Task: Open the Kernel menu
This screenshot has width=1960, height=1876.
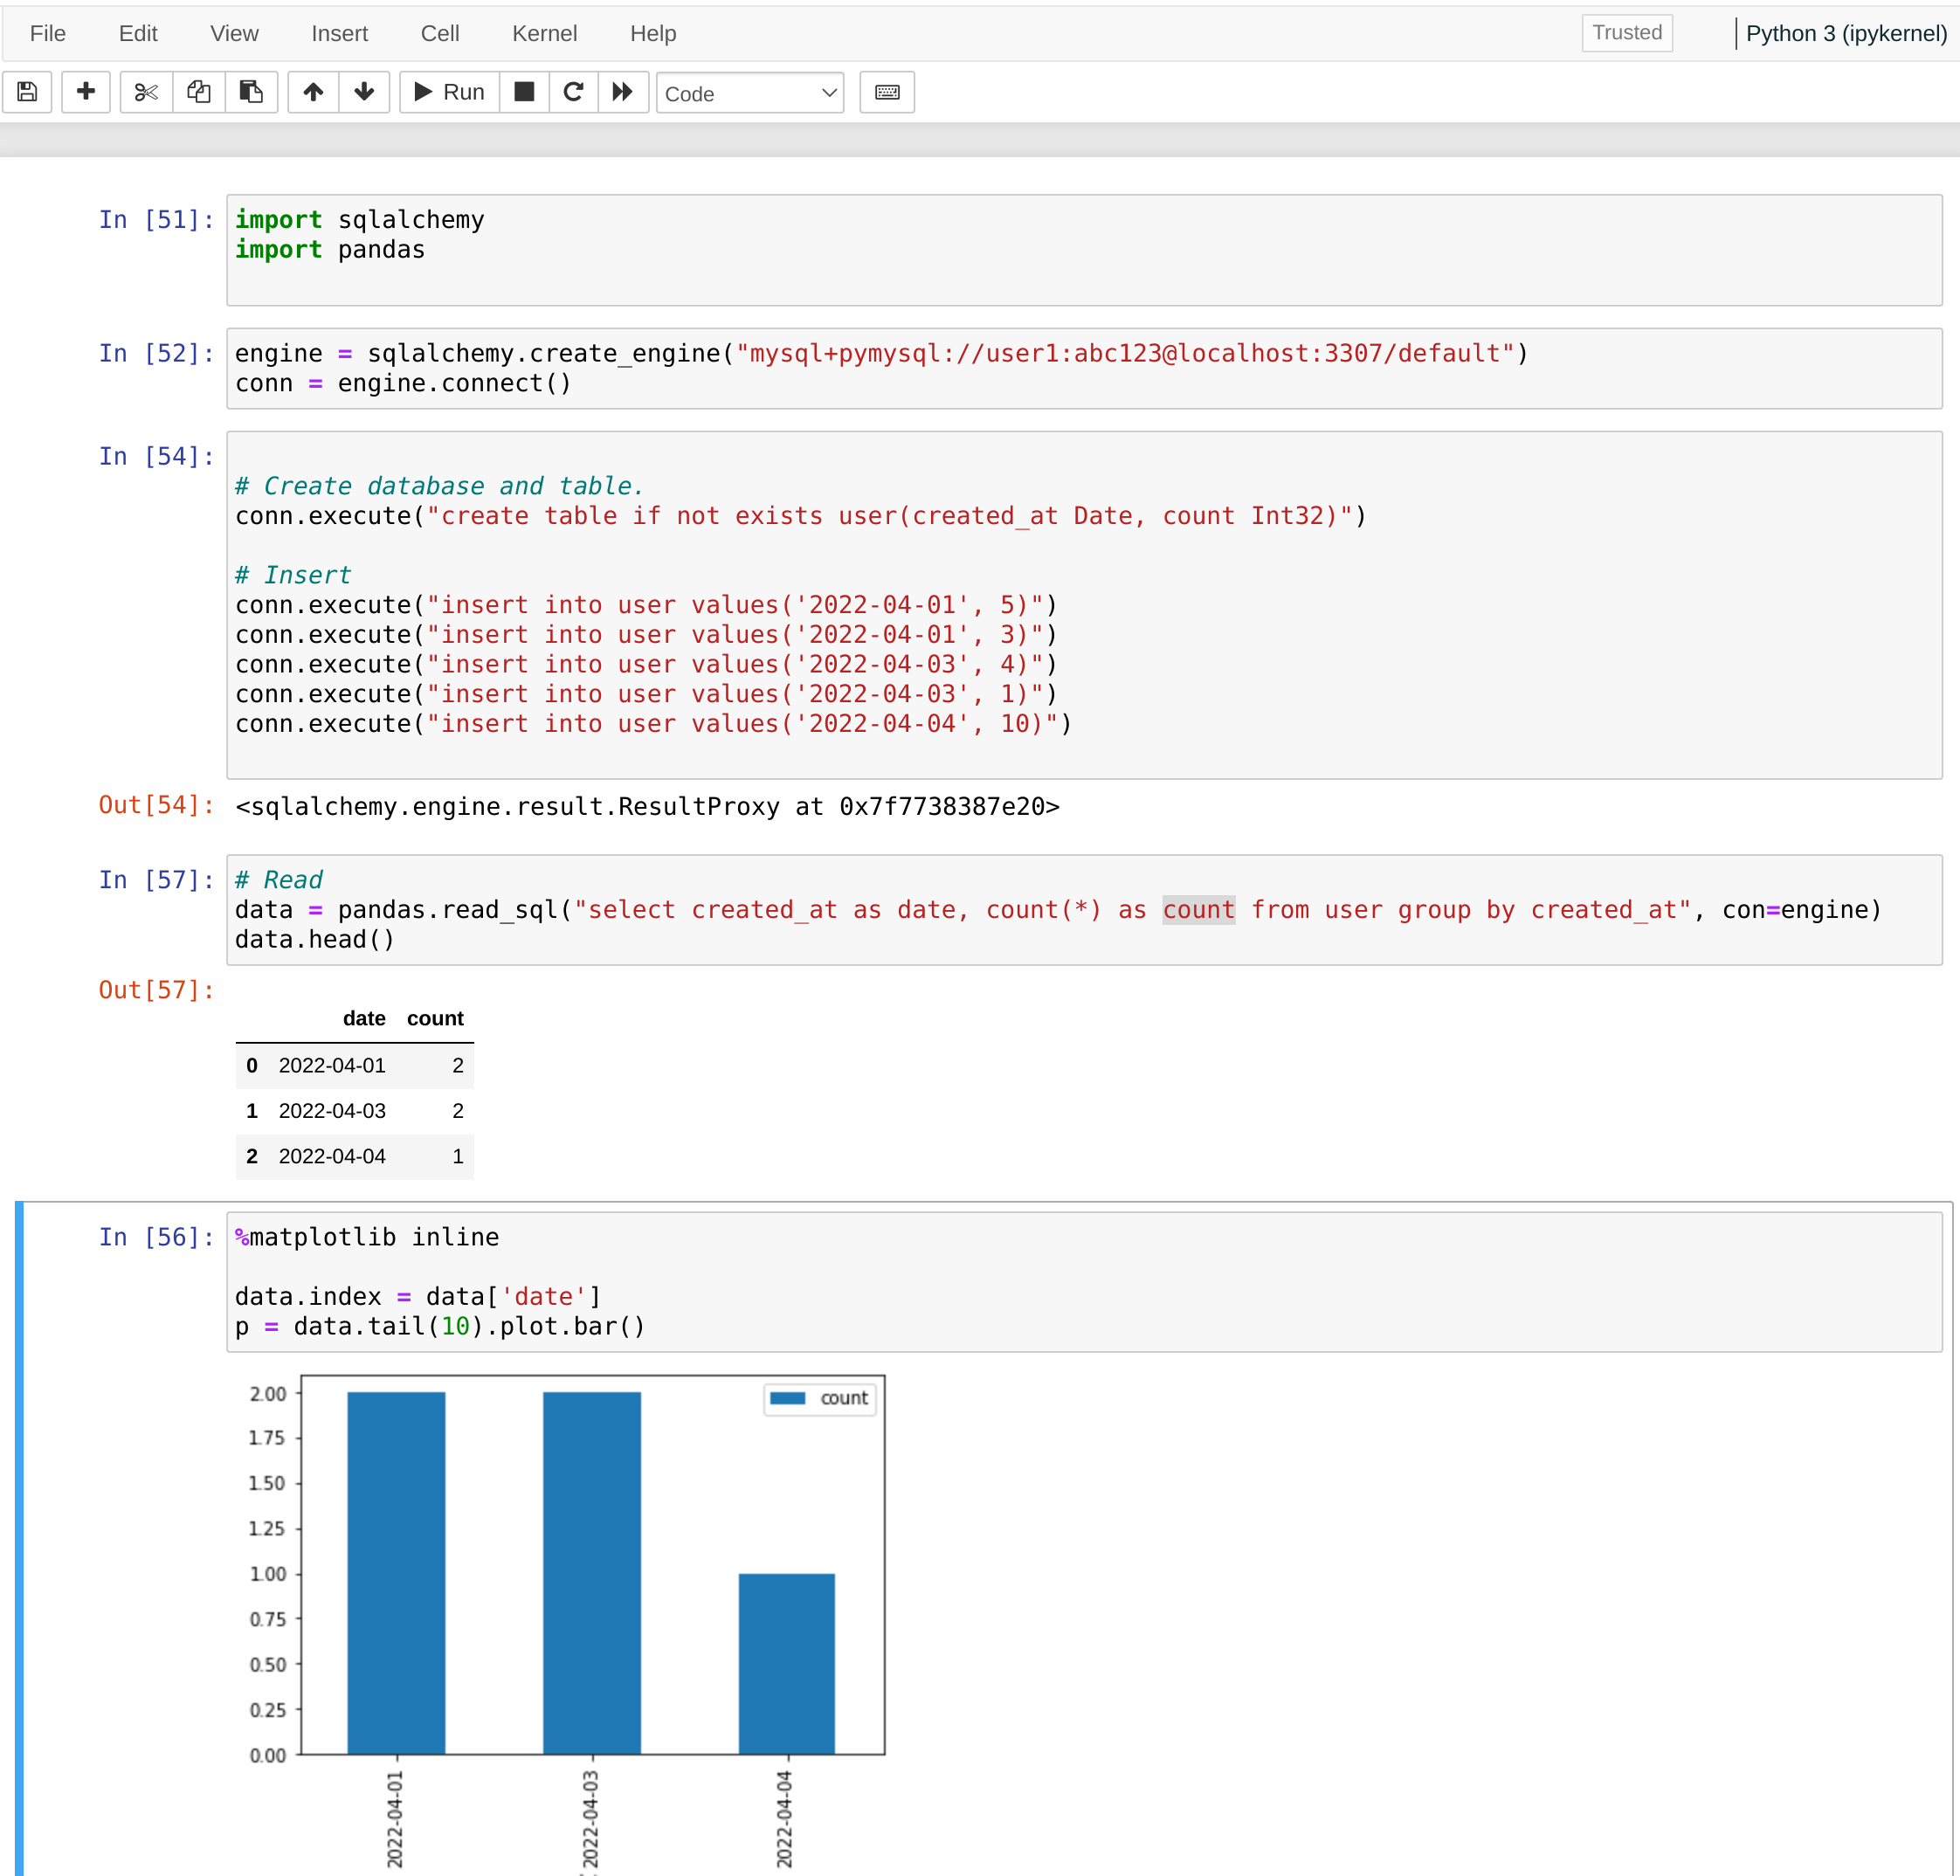Action: (544, 33)
